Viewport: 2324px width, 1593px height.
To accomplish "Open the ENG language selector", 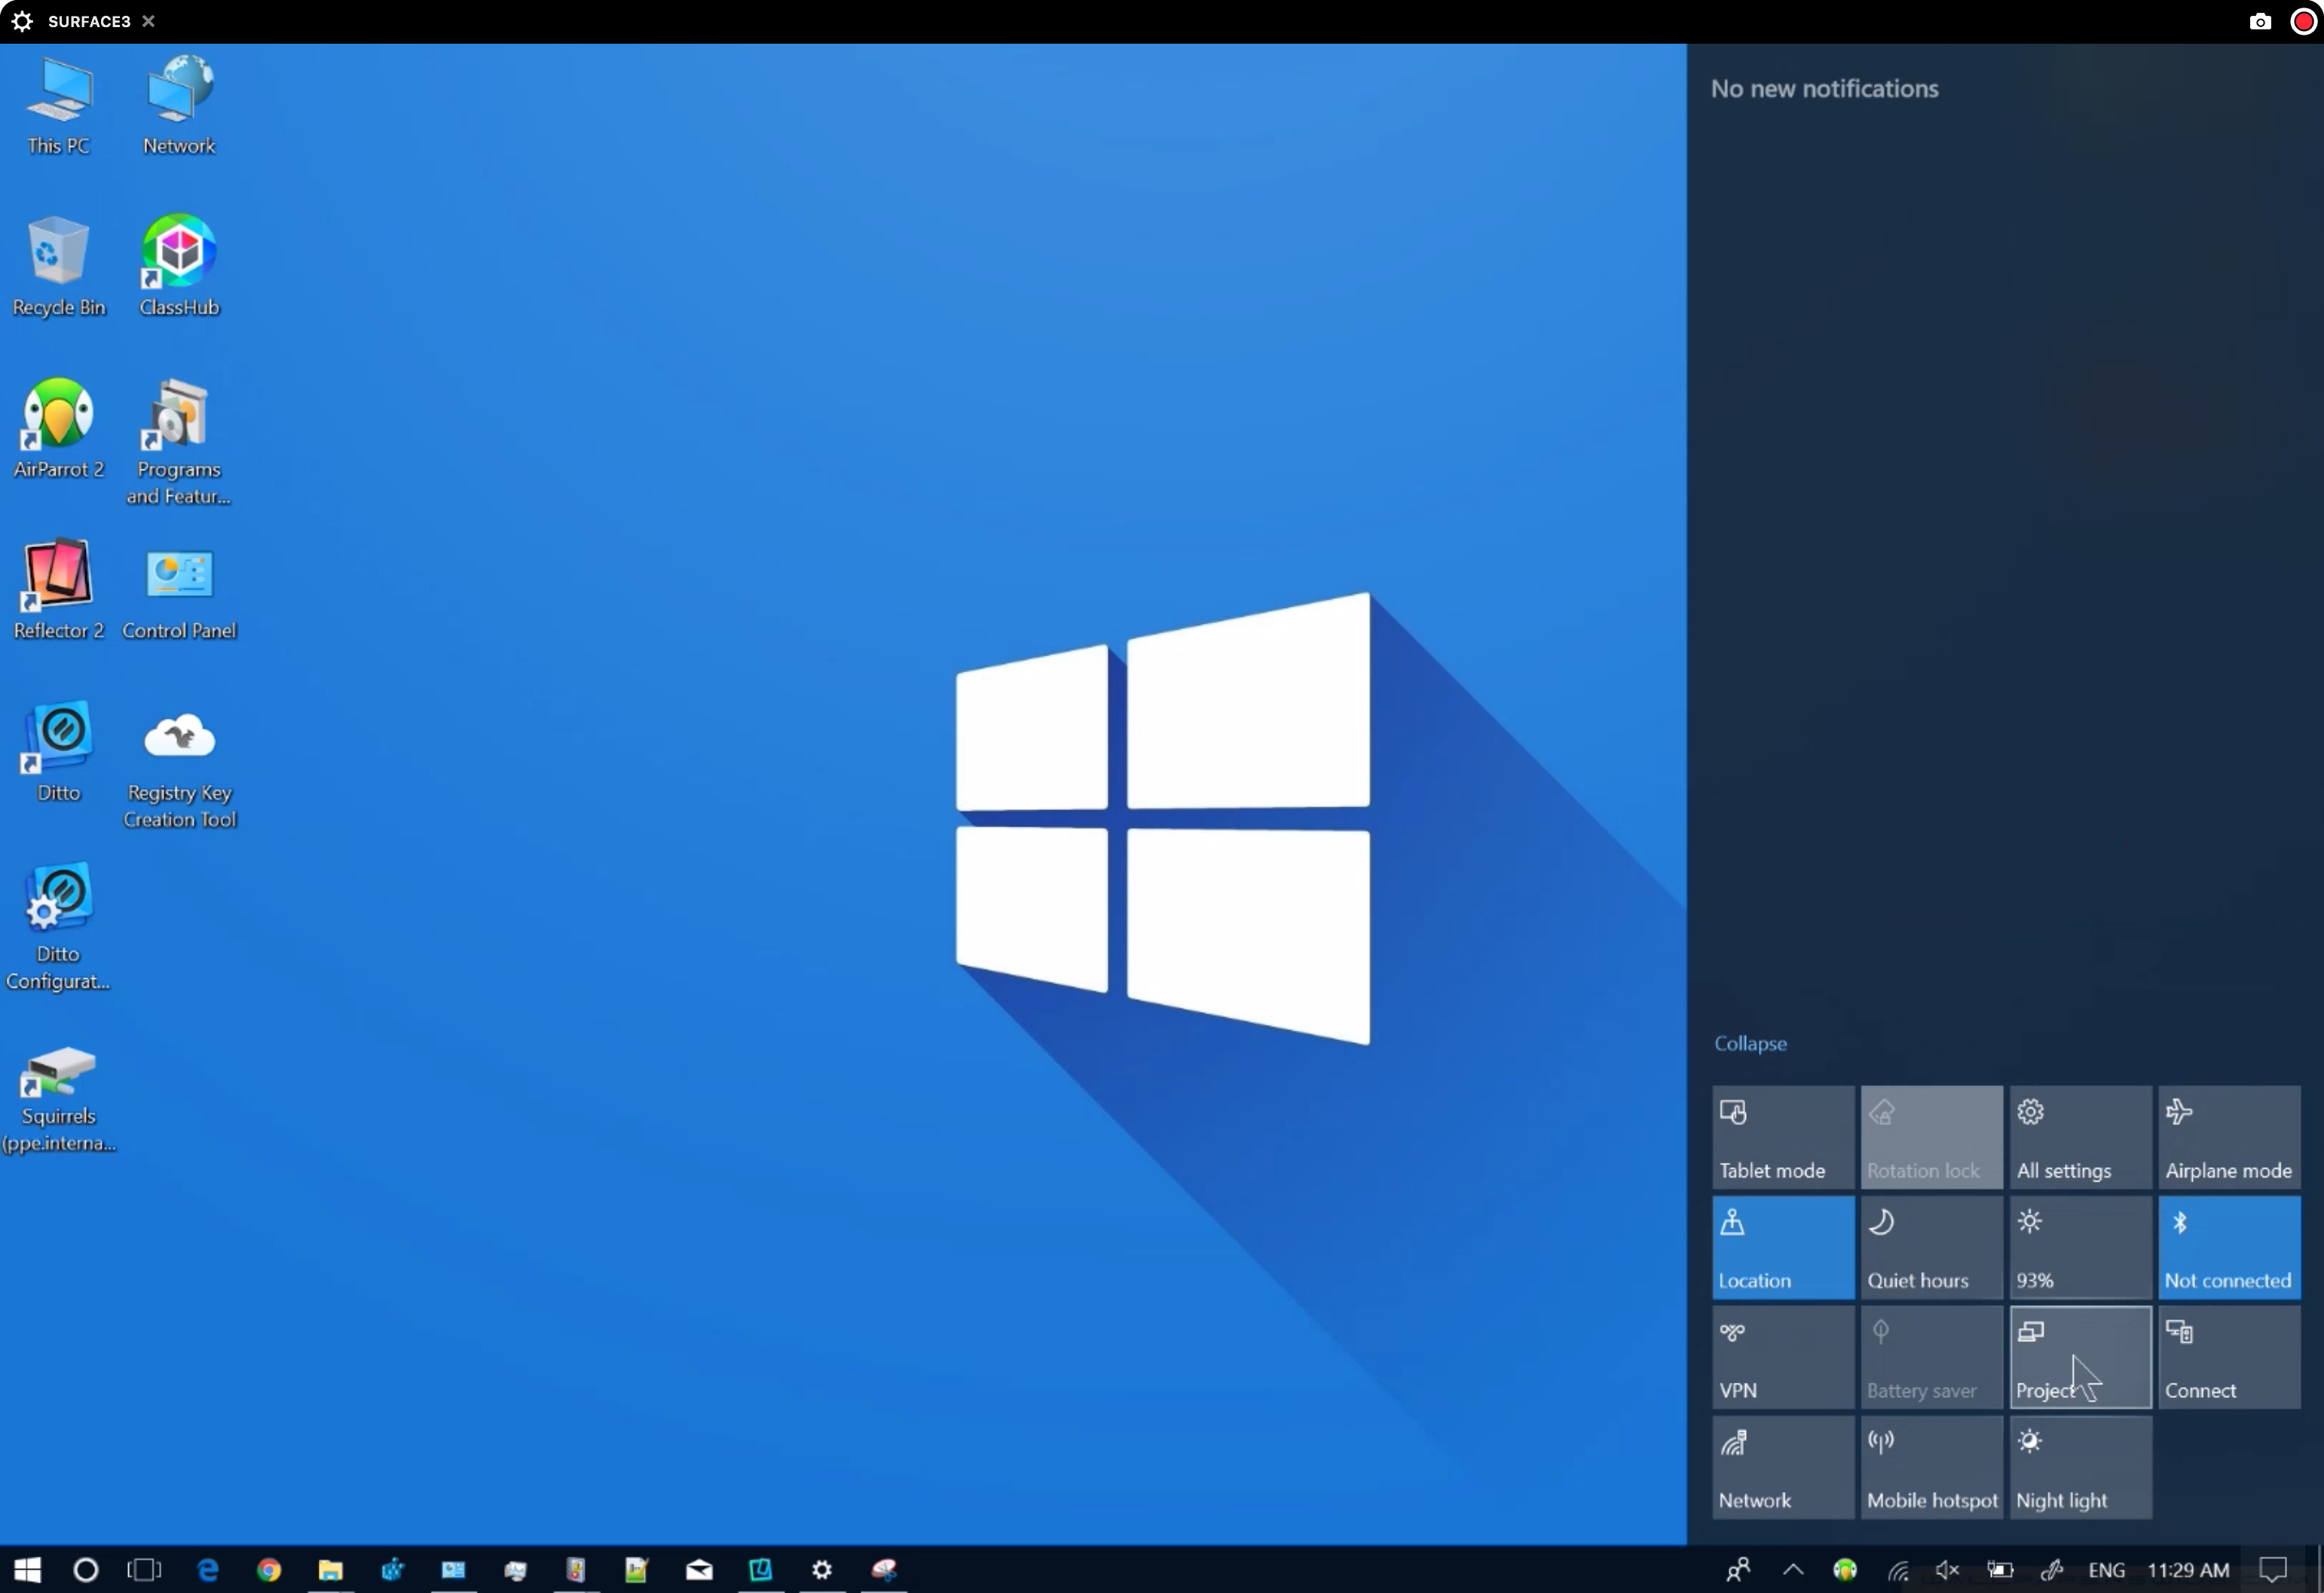I will (x=2108, y=1570).
